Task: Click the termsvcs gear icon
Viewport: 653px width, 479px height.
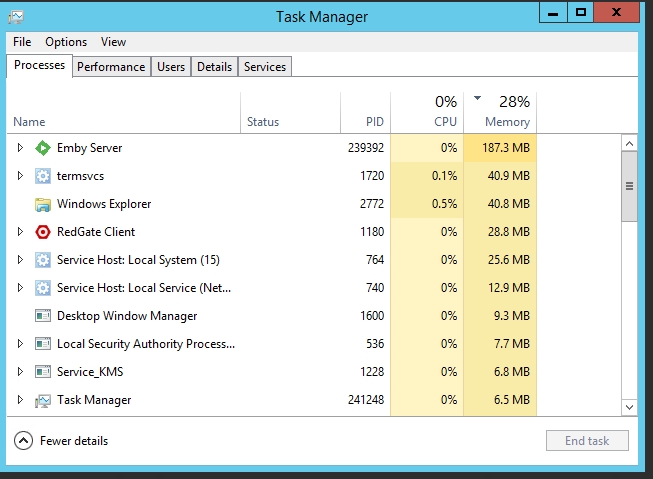Action: click(43, 176)
